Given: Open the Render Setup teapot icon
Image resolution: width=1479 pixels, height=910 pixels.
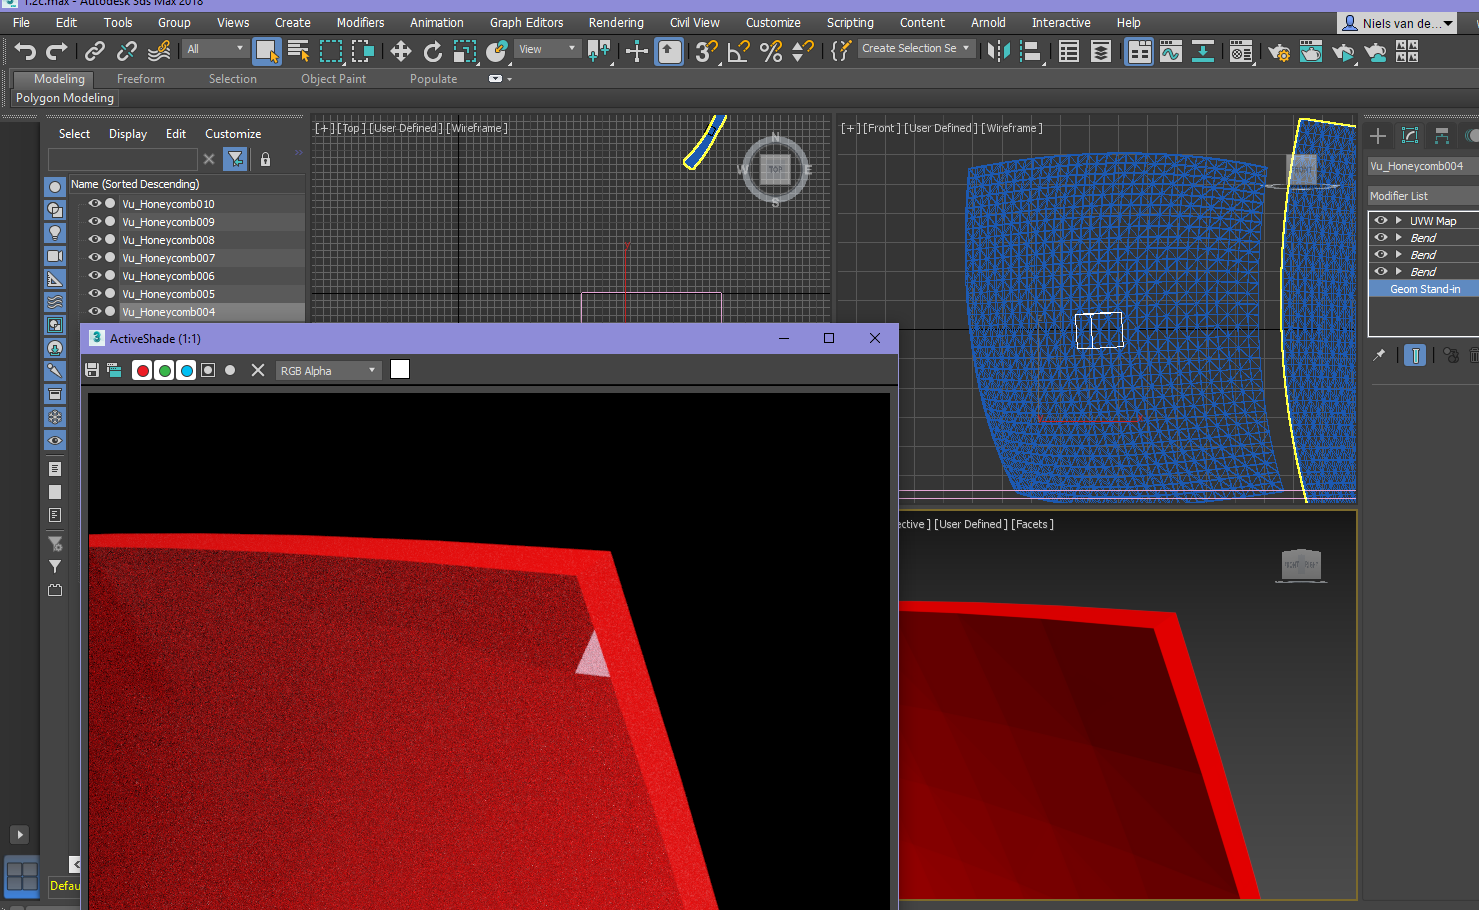Looking at the screenshot, I should [1278, 52].
